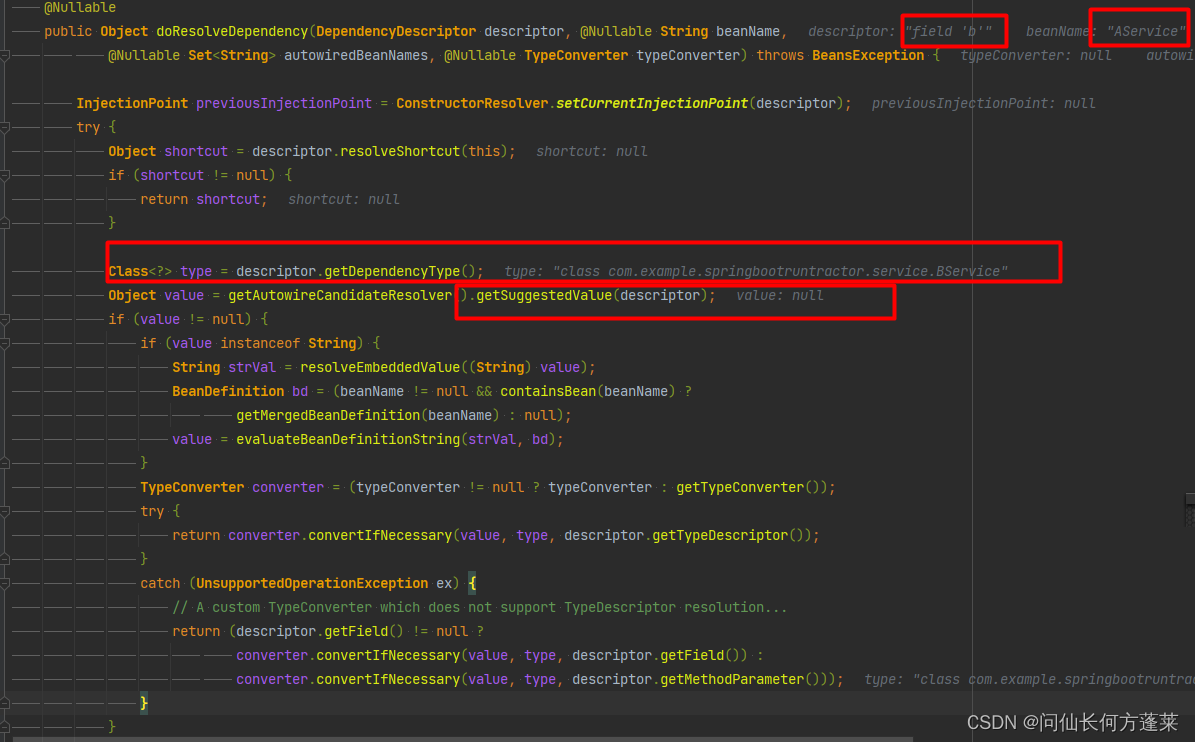Collapse the fold marker beside the outer 'try {'
This screenshot has height=742, width=1195.
[x=5, y=127]
